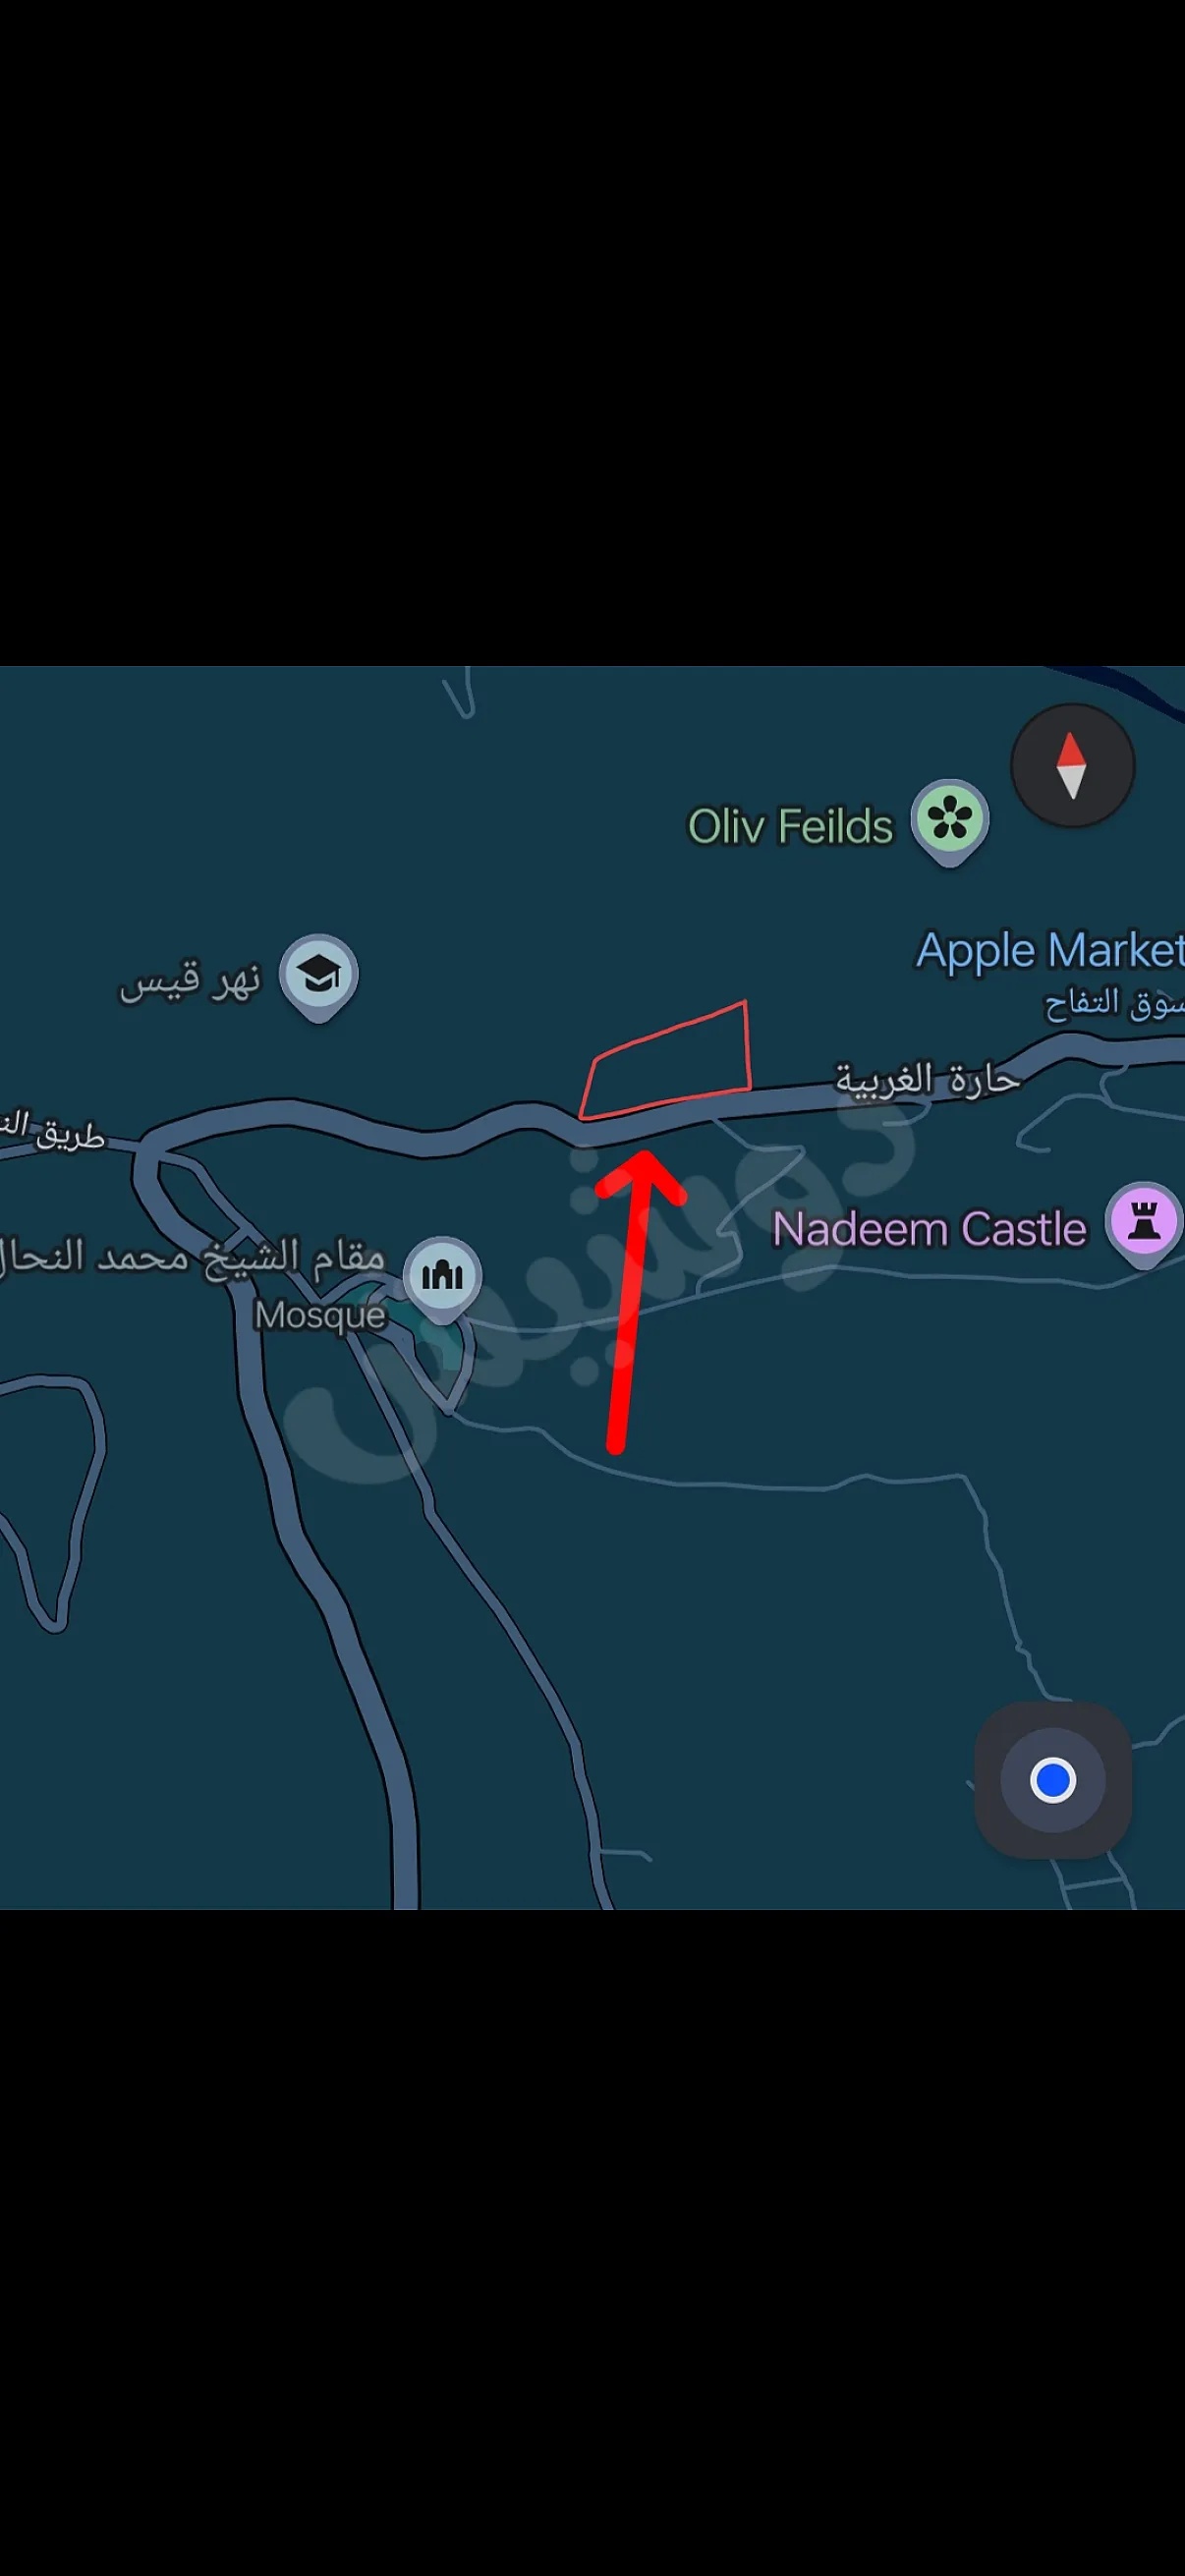Select the Nadeem Castle rook marker
This screenshot has width=1185, height=2576.
[x=1144, y=1224]
